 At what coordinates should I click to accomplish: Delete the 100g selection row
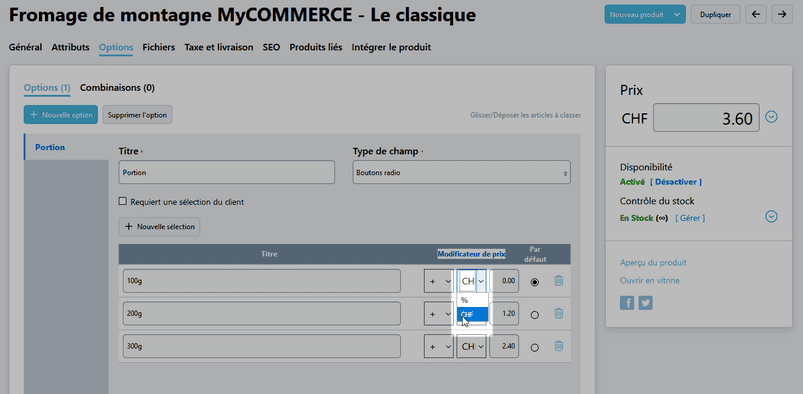click(x=559, y=281)
